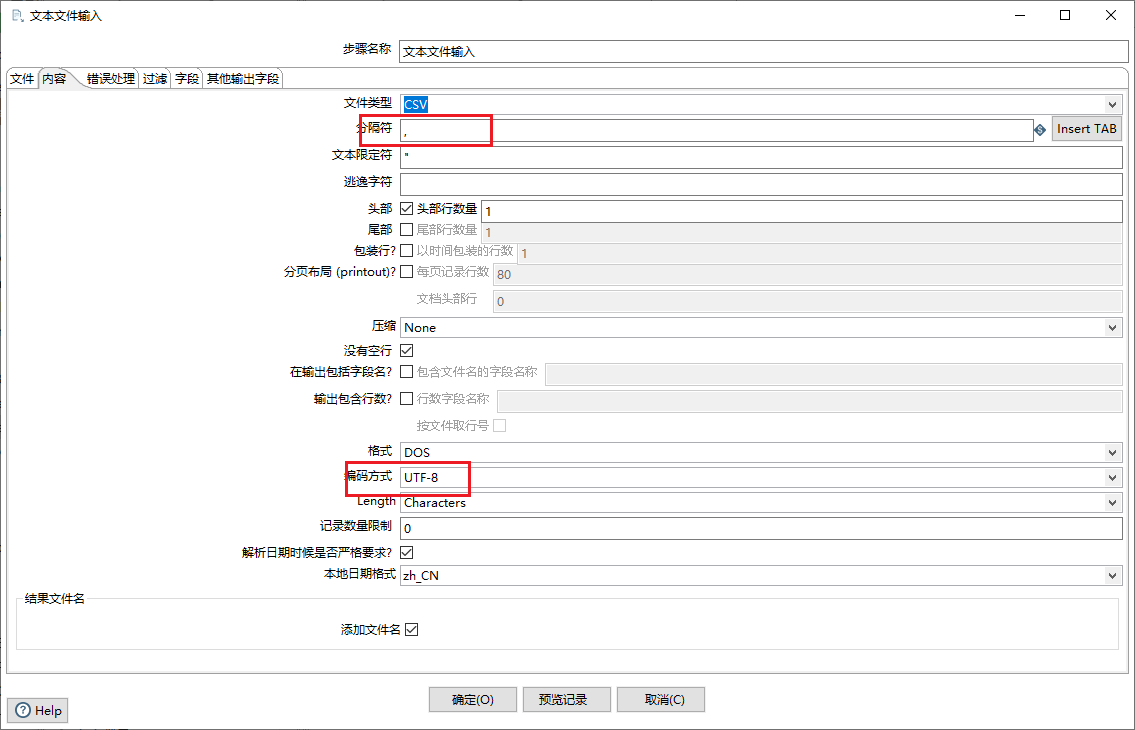Open the 字段 tab
The width and height of the screenshot is (1135, 730).
[x=187, y=79]
